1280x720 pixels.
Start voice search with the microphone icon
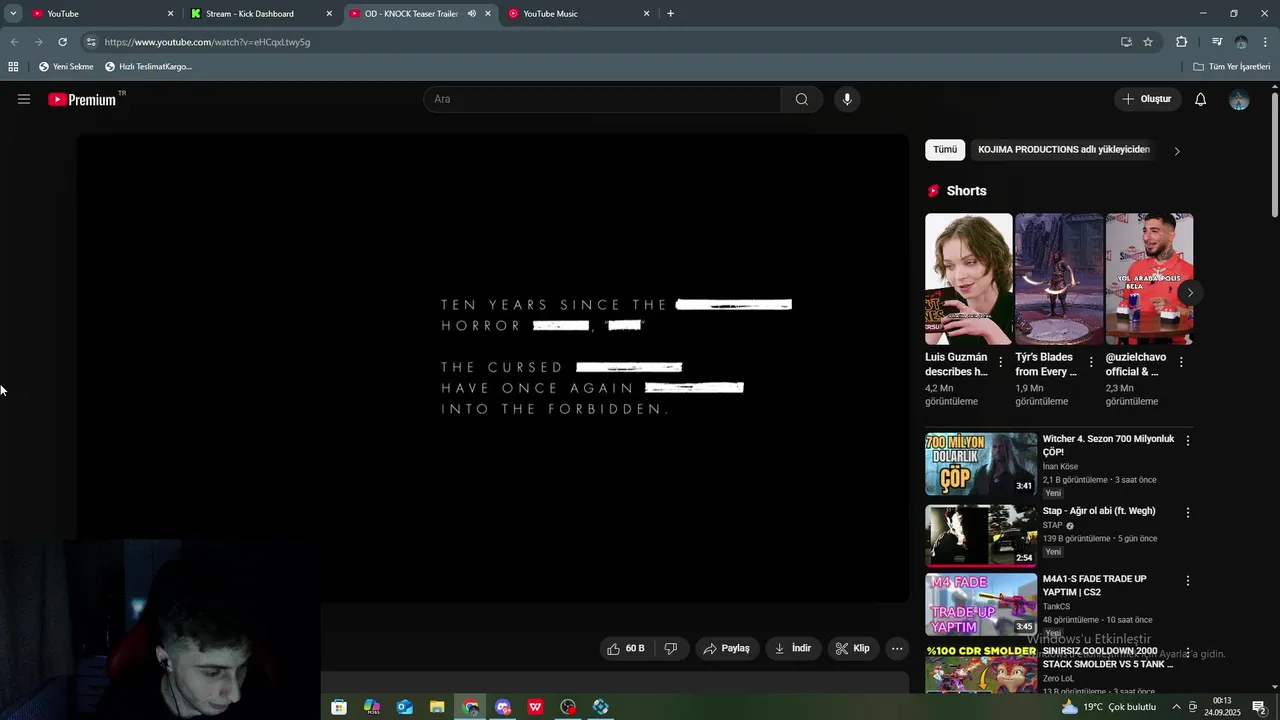click(847, 99)
